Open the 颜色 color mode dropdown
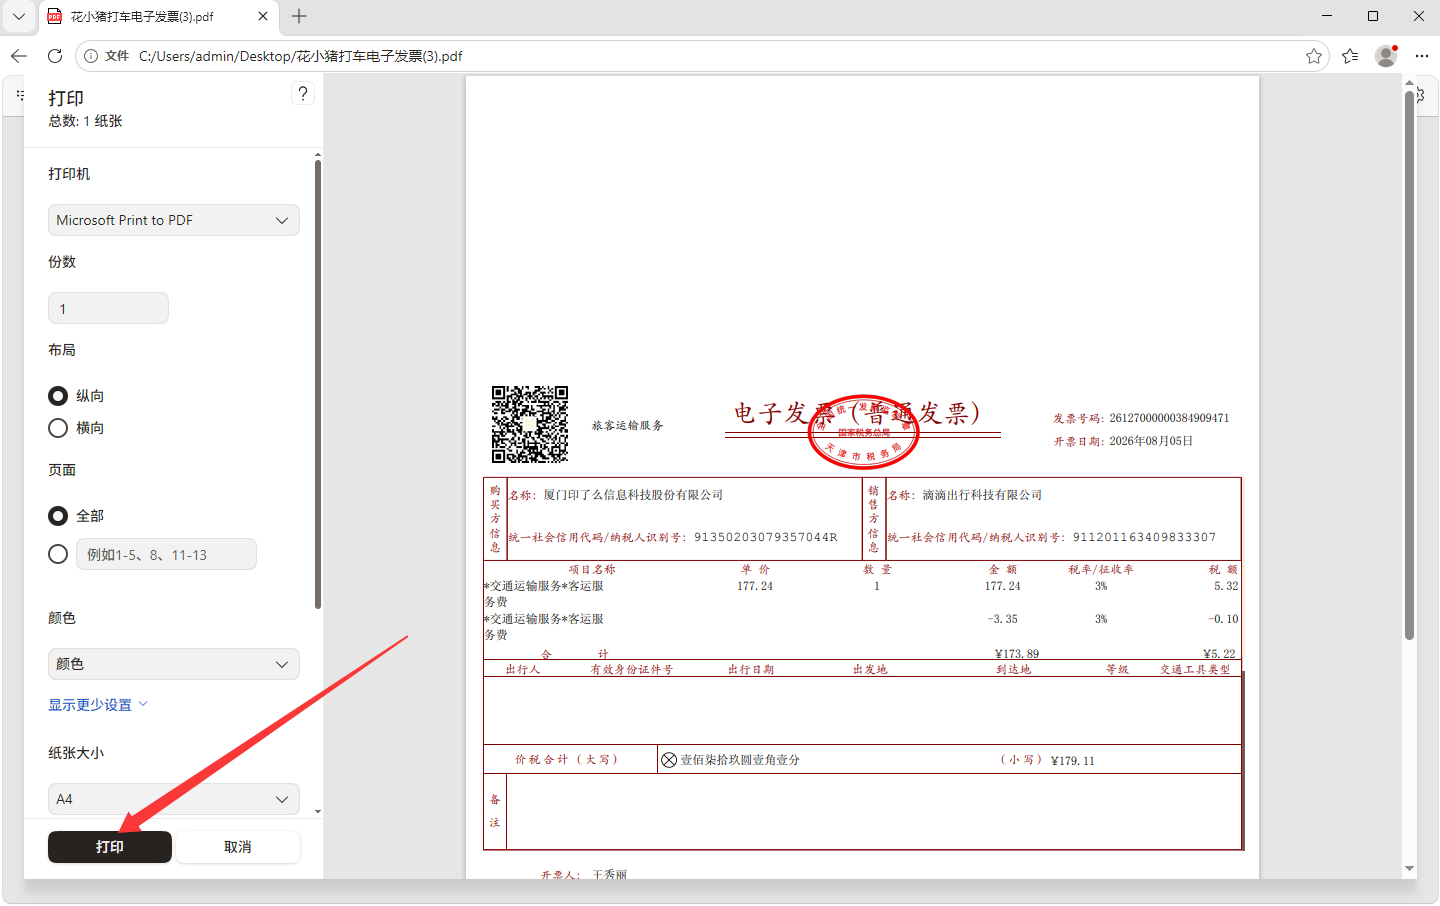The width and height of the screenshot is (1440, 906). point(174,664)
